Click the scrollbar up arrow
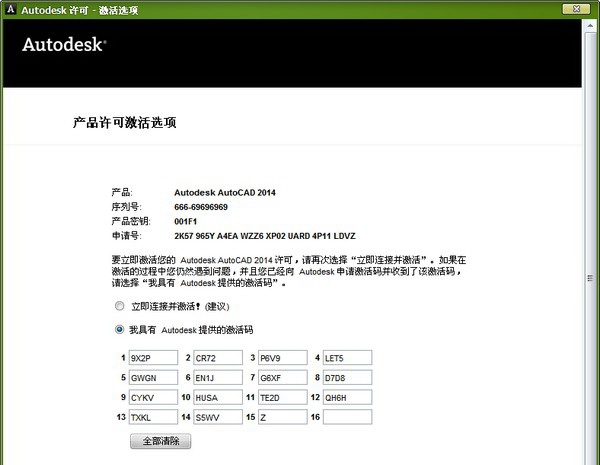The width and height of the screenshot is (600, 465). [x=590, y=26]
